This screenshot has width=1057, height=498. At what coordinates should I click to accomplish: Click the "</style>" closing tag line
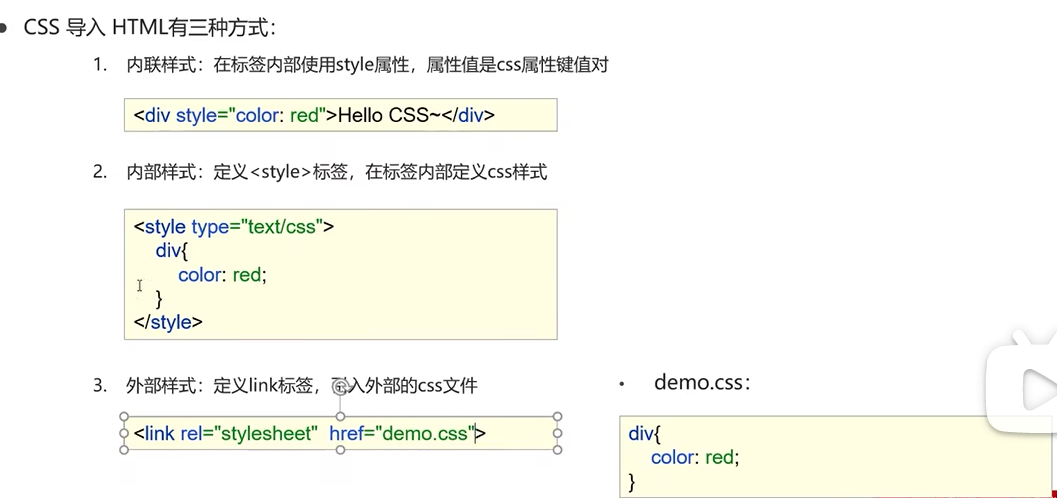point(168,322)
